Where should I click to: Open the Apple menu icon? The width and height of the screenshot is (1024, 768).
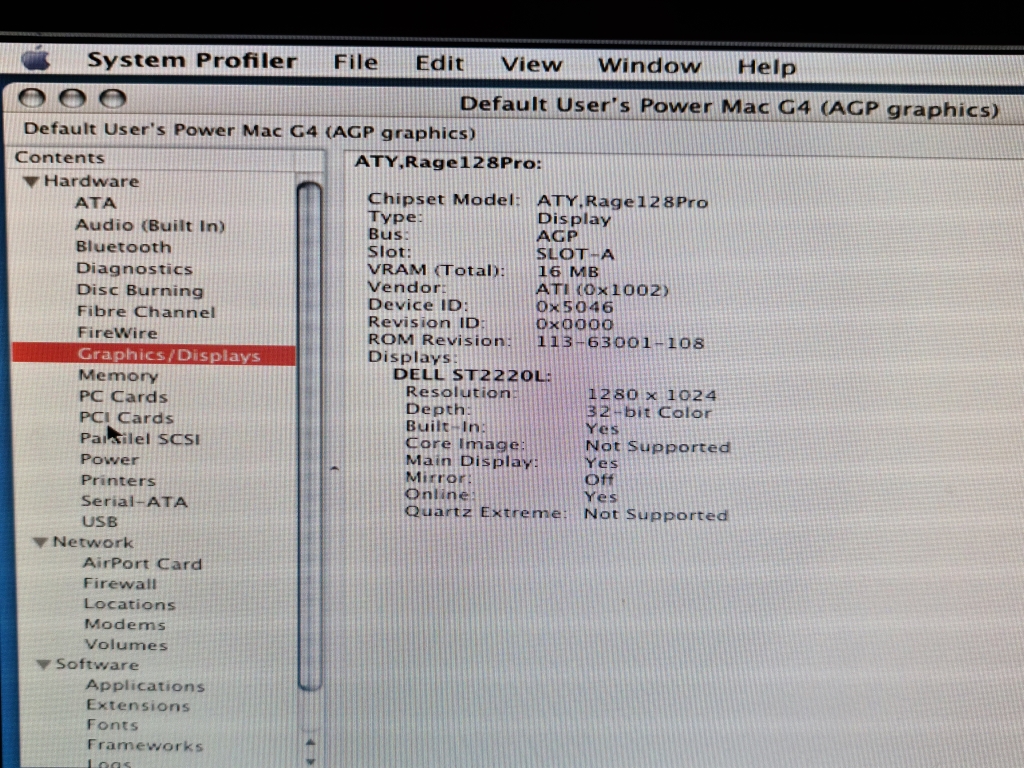[x=36, y=58]
